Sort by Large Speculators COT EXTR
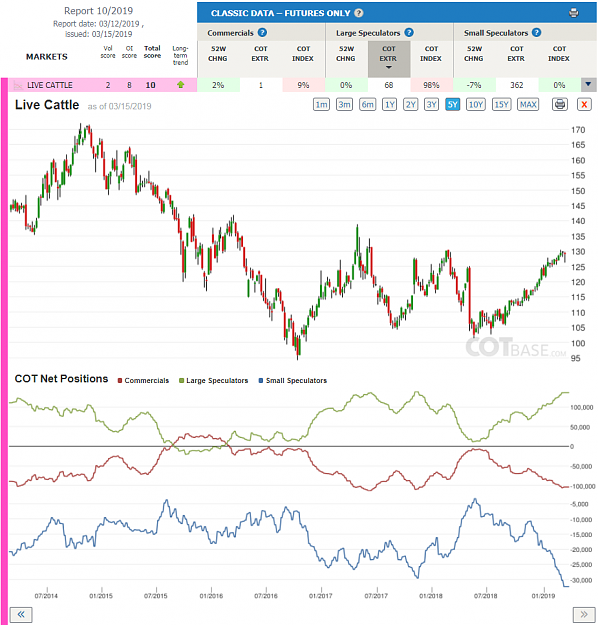The image size is (598, 625). coord(389,58)
